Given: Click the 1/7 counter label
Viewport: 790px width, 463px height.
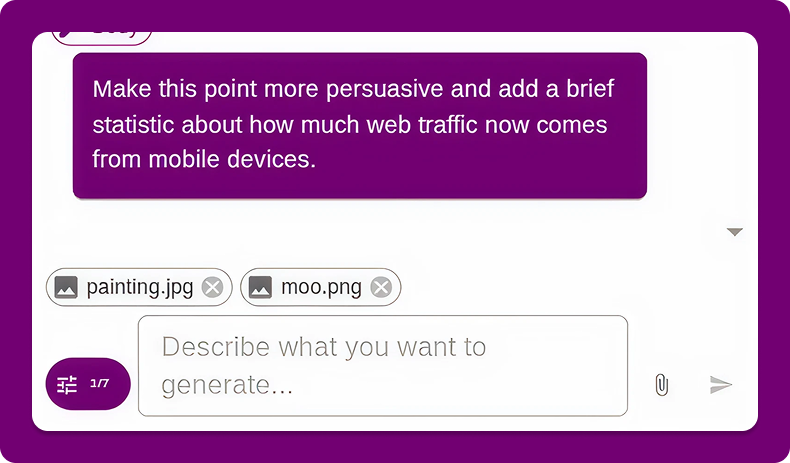Looking at the screenshot, I should pyautogui.click(x=99, y=383).
